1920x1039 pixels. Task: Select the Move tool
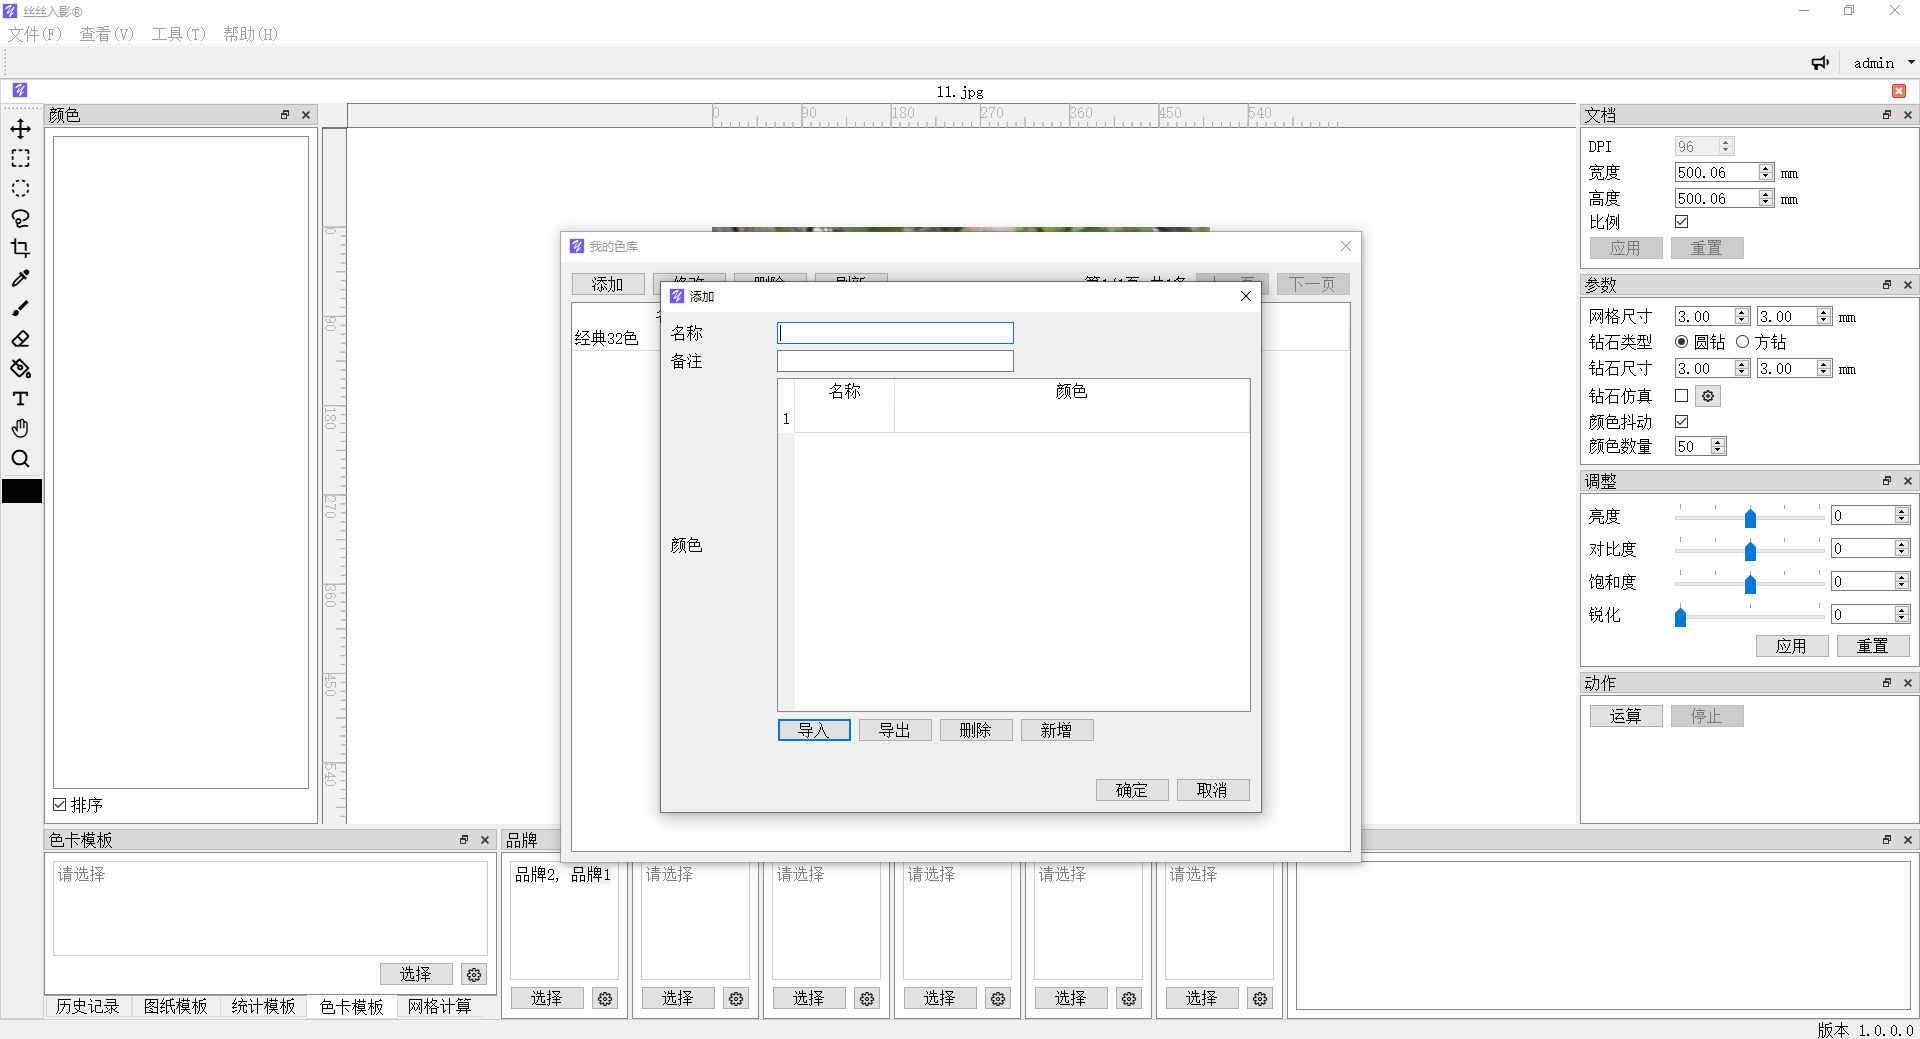tap(20, 129)
